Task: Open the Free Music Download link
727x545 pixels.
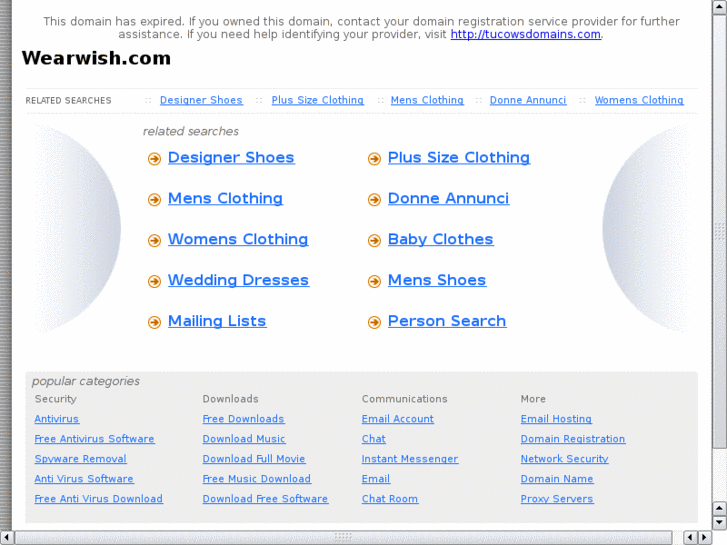Action: (257, 479)
